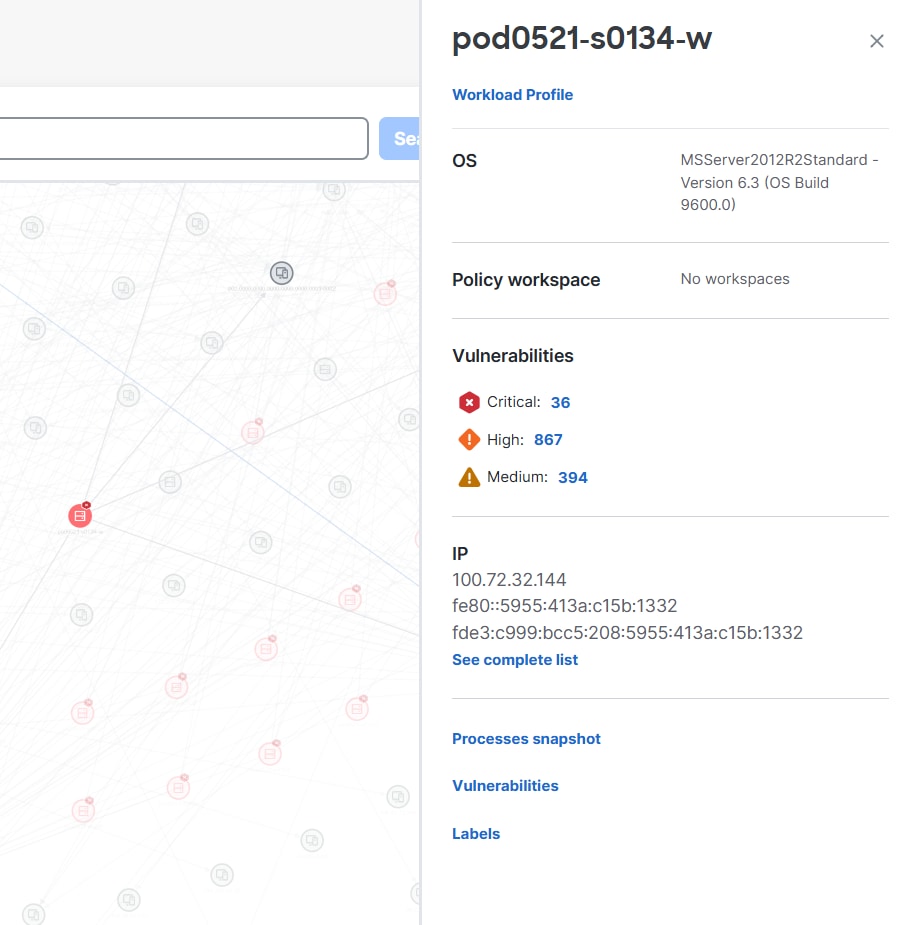
Task: Select the faded red node below Critical row
Action: [x=253, y=432]
